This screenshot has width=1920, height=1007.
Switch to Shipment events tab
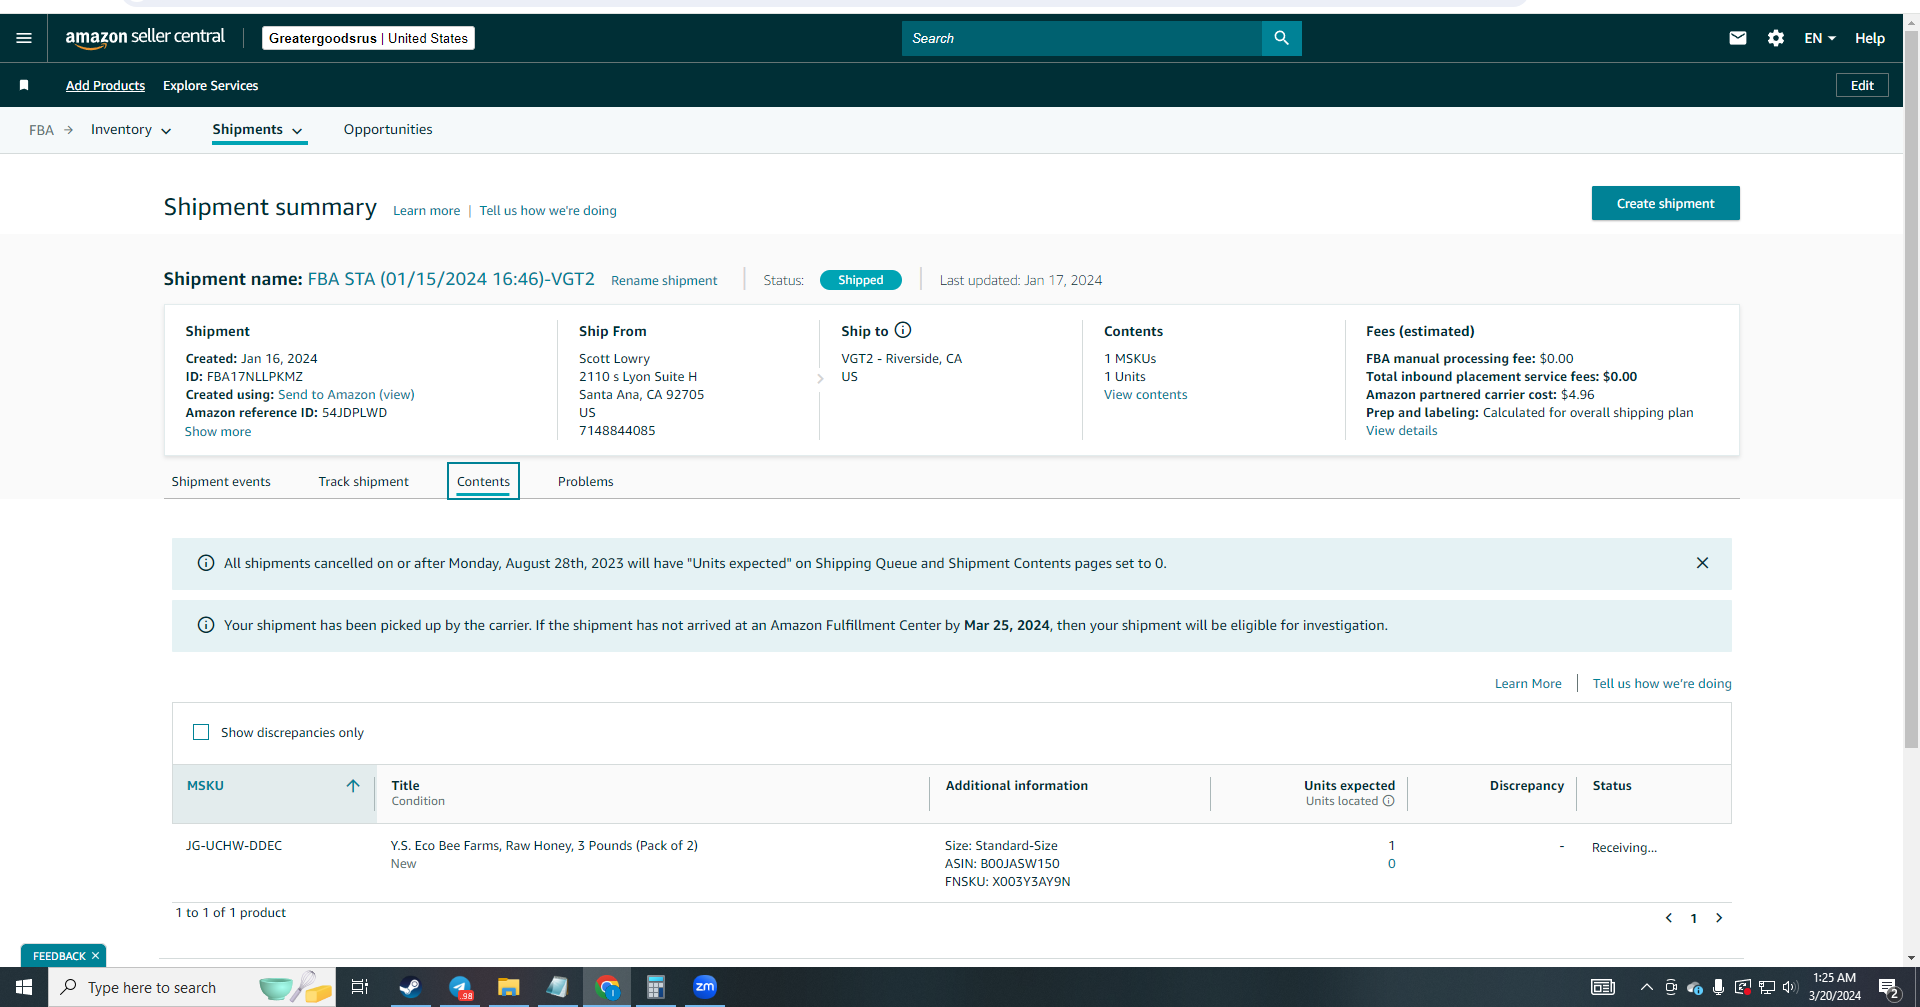221,481
